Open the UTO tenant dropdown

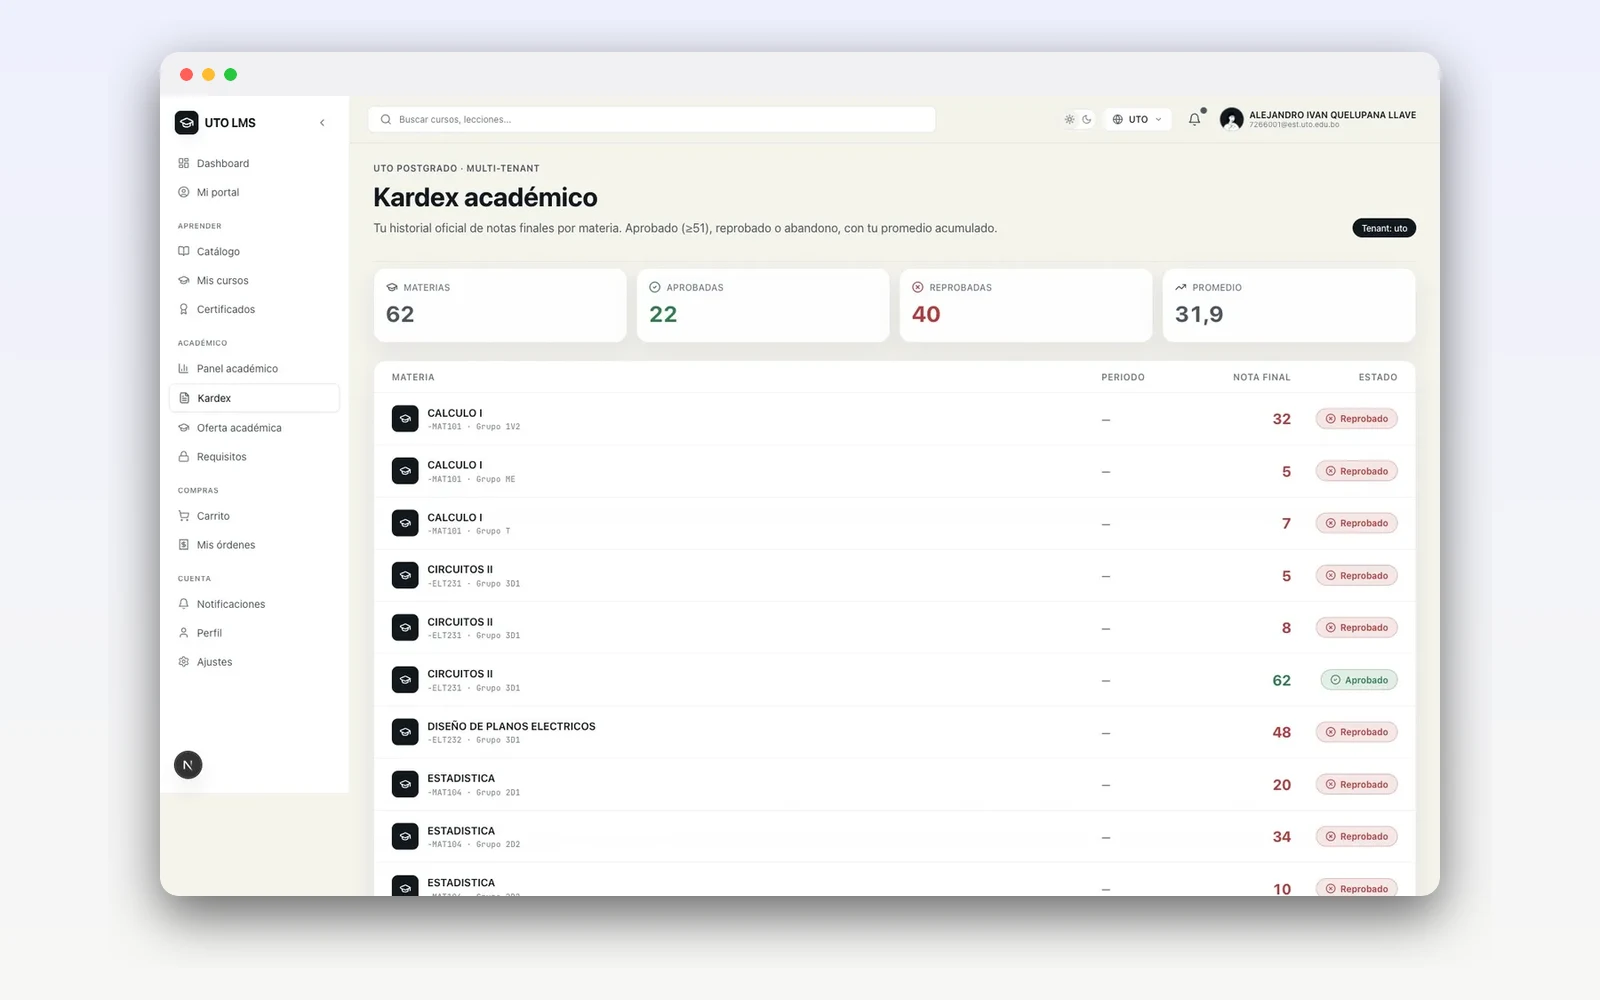pyautogui.click(x=1138, y=119)
